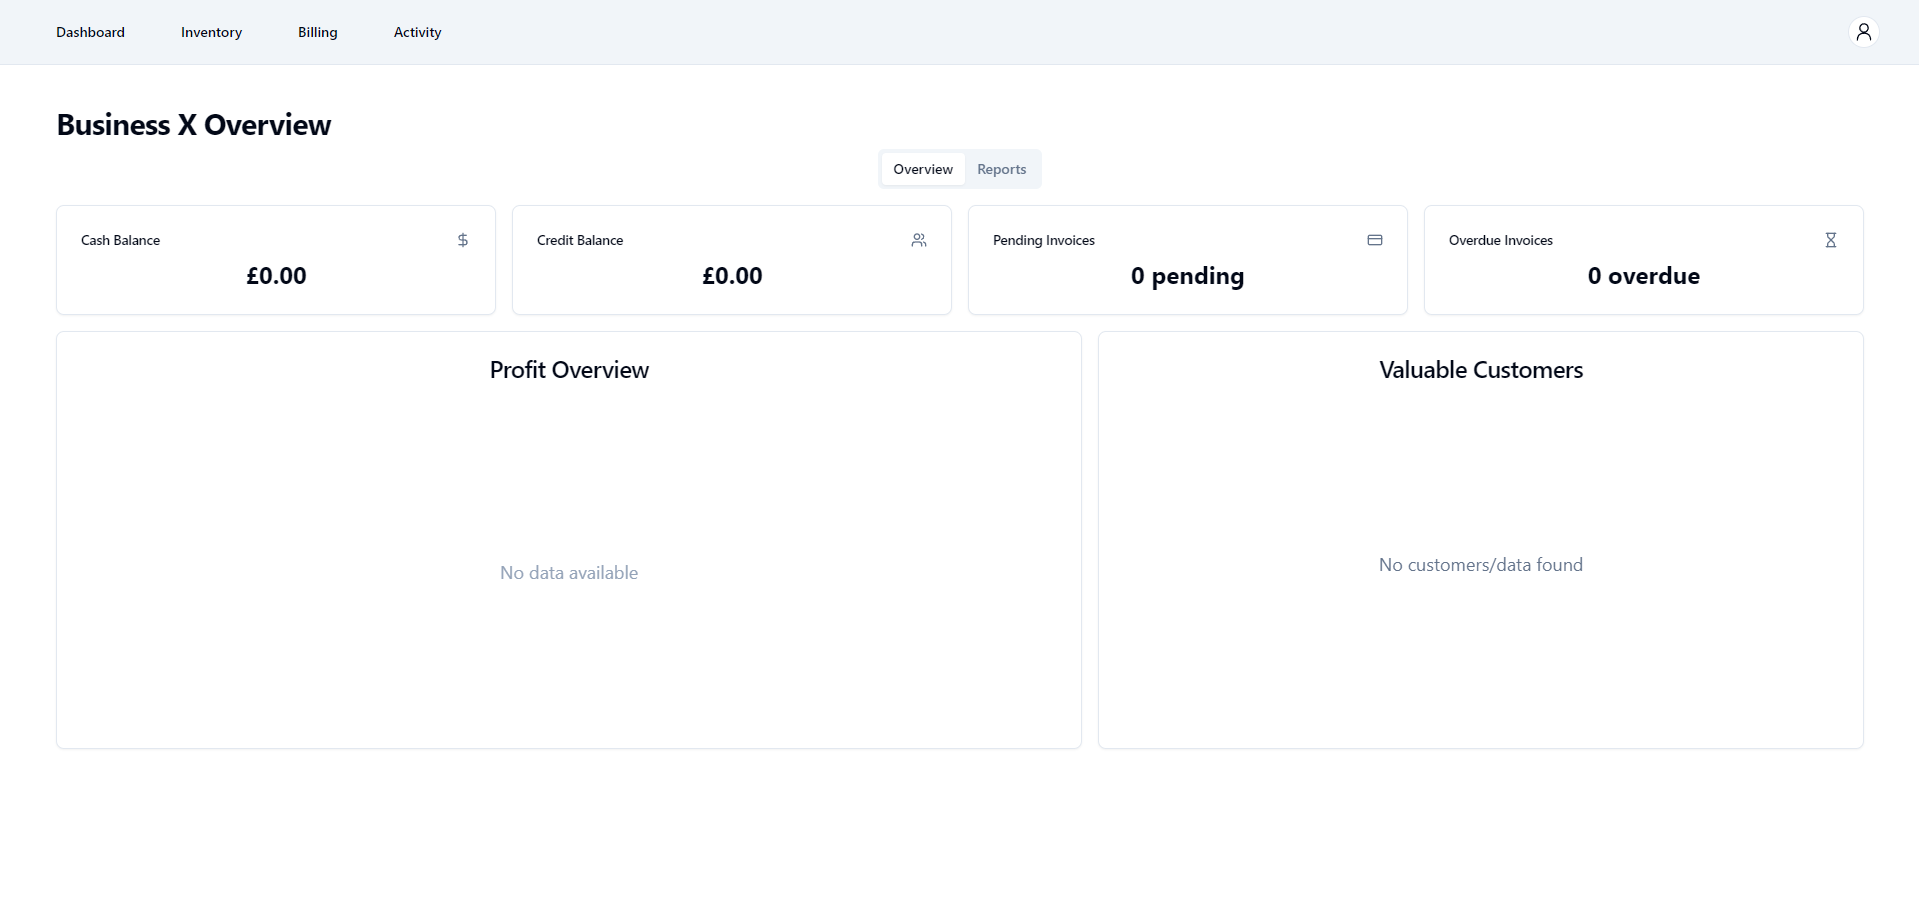
Task: Open the Dashboard navigation link
Action: point(90,32)
